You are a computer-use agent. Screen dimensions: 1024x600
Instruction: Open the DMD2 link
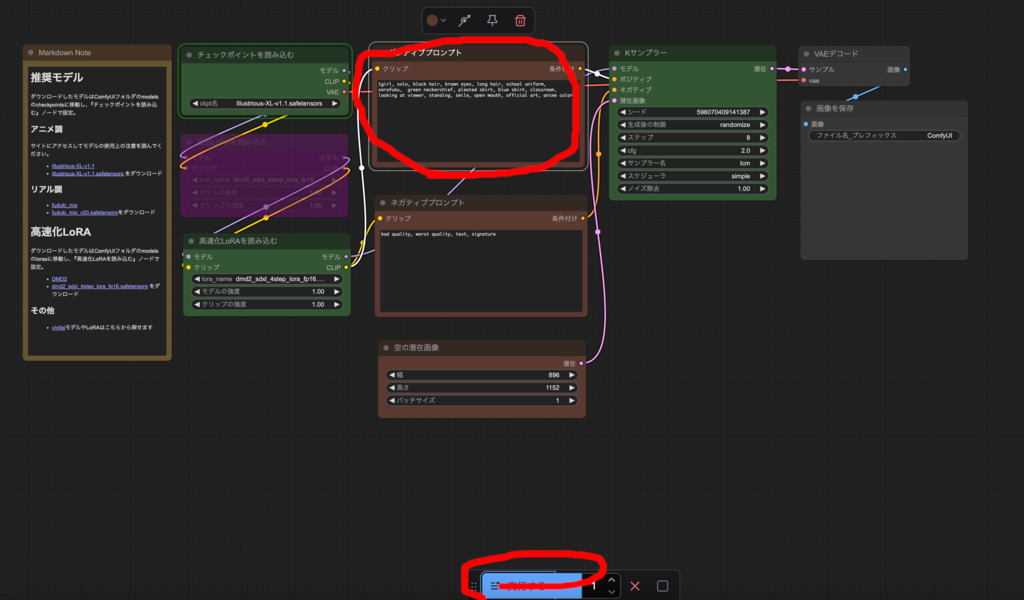click(x=59, y=279)
